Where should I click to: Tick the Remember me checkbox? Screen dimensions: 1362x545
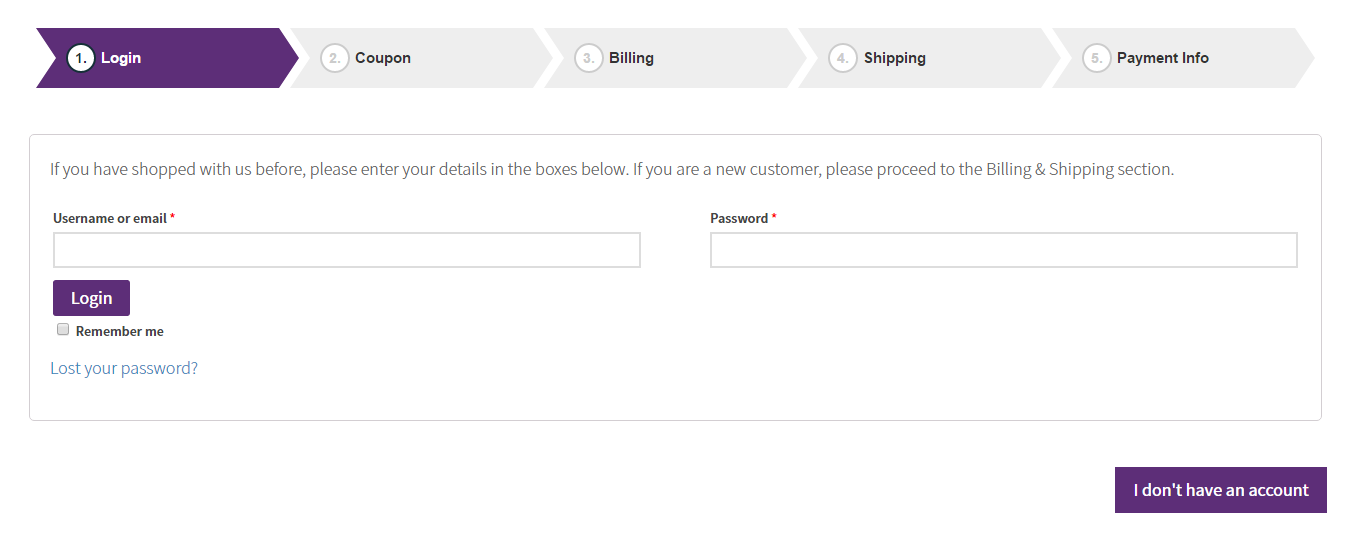click(x=63, y=330)
